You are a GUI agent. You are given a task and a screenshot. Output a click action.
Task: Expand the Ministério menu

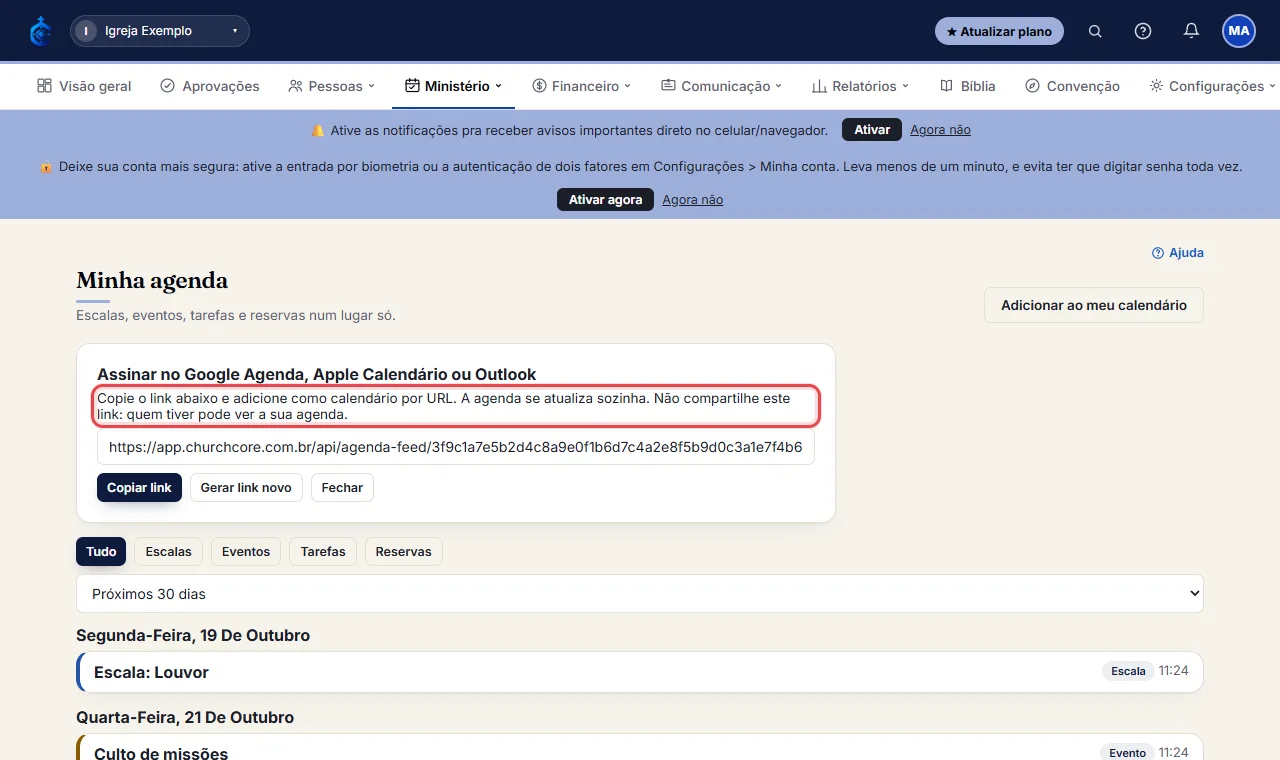(453, 86)
